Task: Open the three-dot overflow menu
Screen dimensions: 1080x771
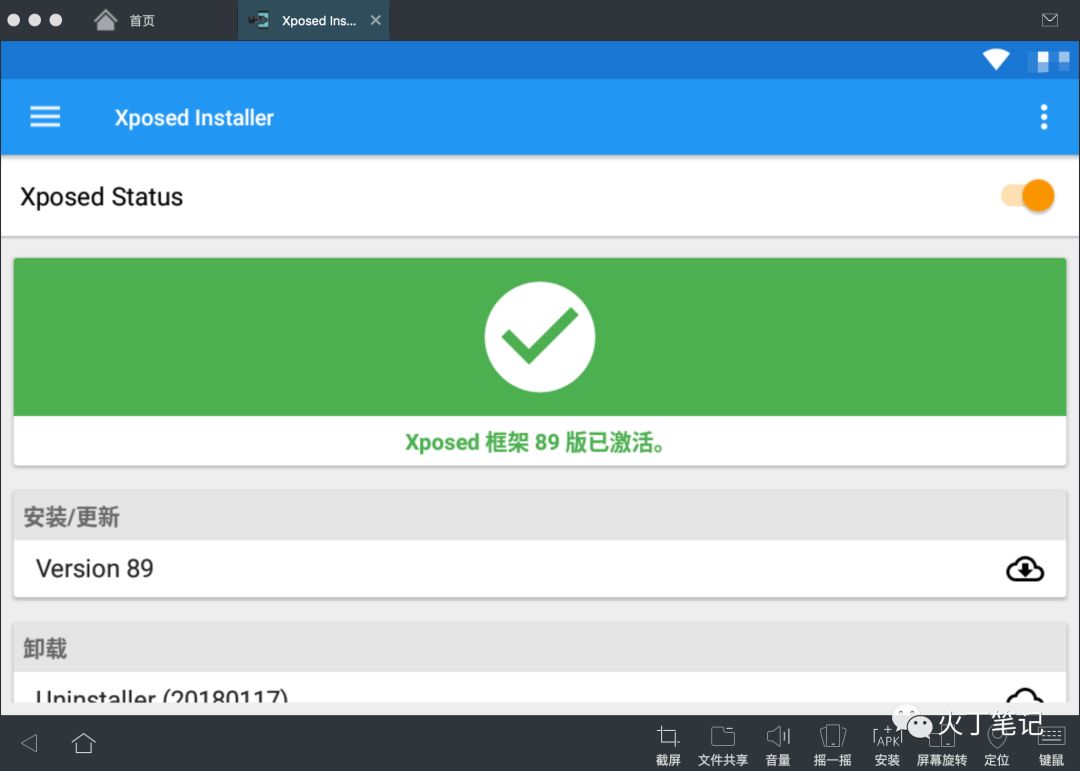Action: click(x=1044, y=117)
